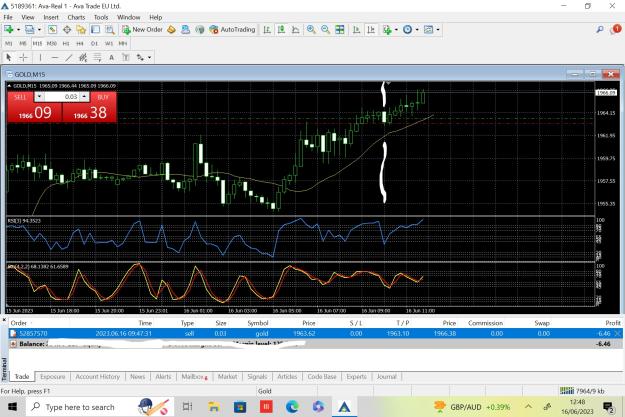
Task: Select the Text tool A
Action: [112, 57]
